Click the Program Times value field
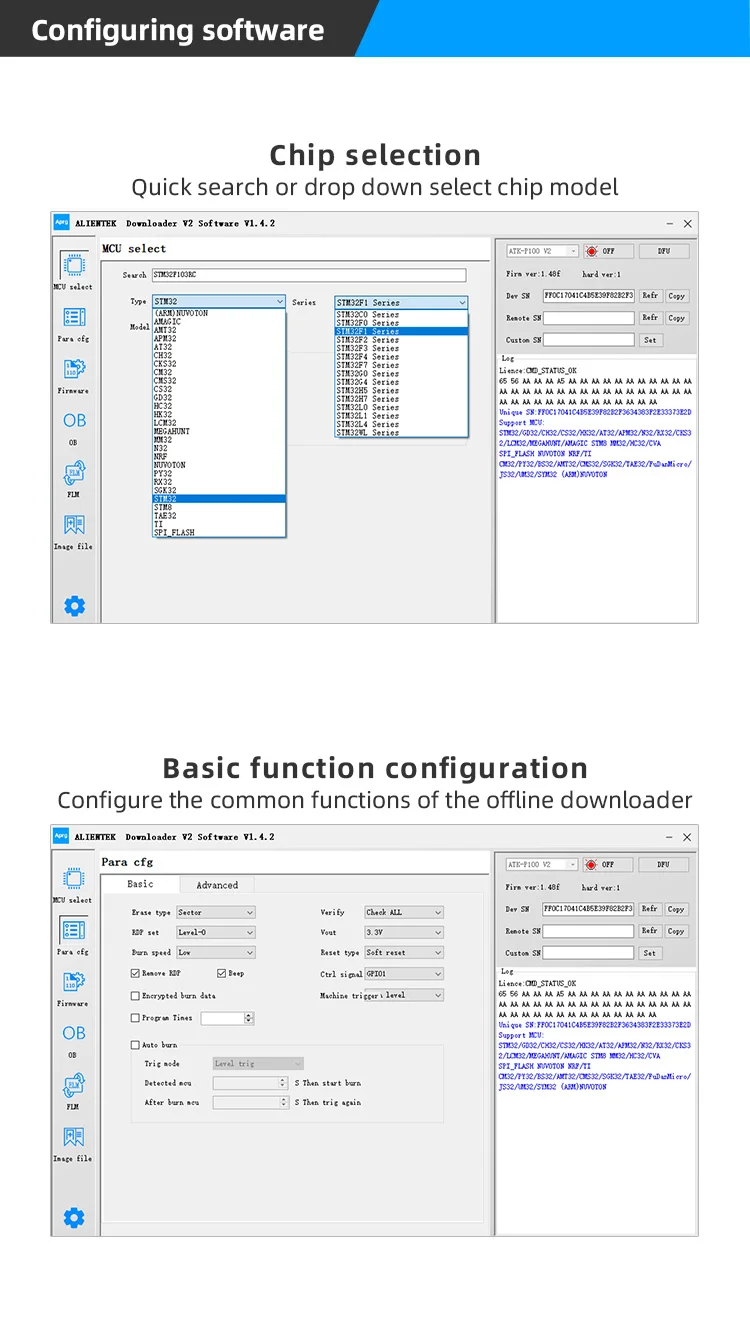The image size is (750, 1330). pos(222,1018)
